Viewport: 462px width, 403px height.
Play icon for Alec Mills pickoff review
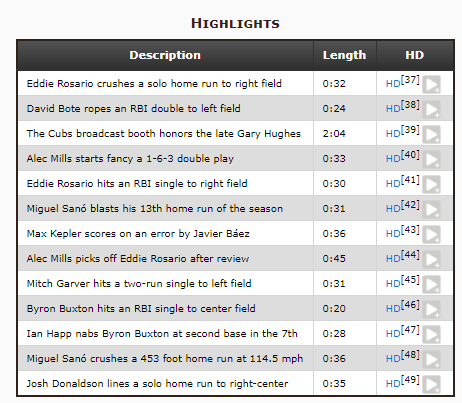coord(431,259)
